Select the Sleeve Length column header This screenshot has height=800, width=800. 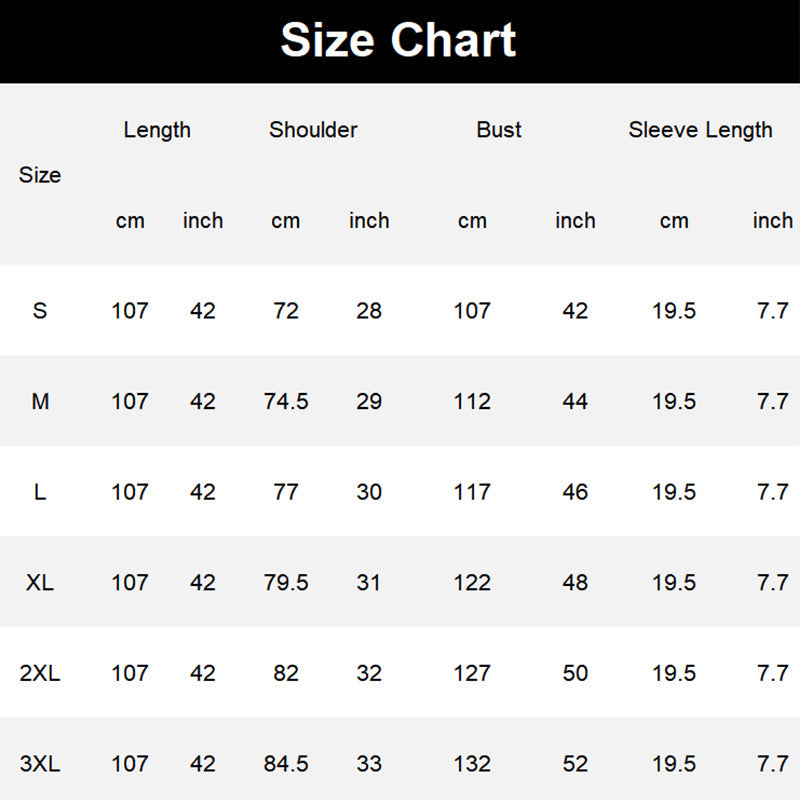click(x=700, y=130)
